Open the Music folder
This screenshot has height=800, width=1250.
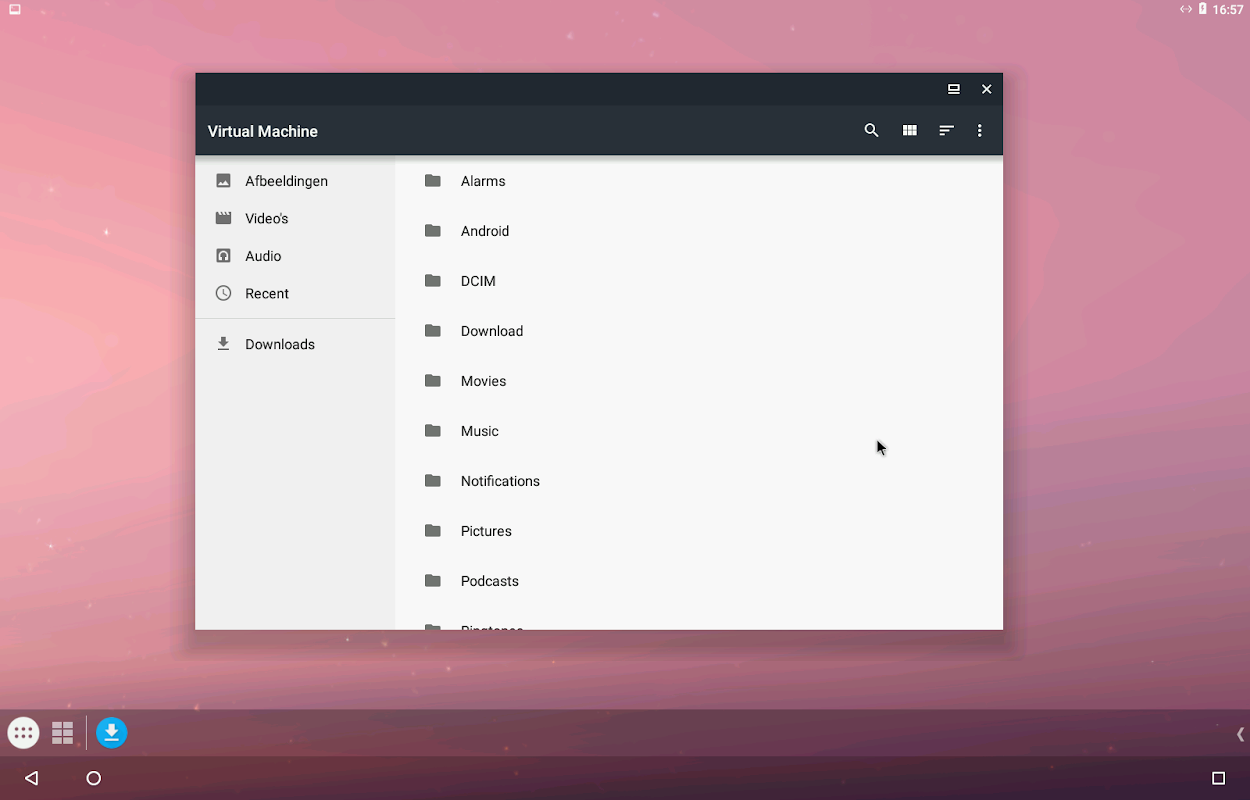coord(479,431)
